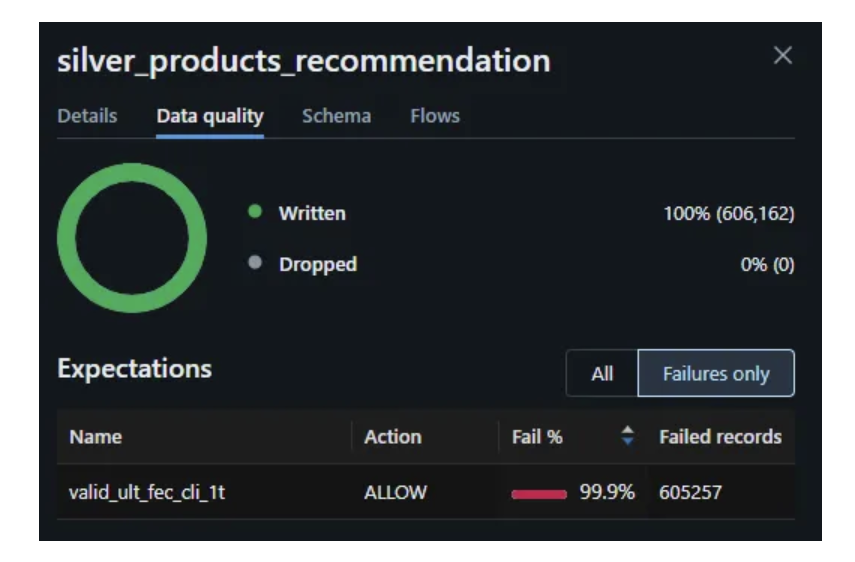The width and height of the screenshot is (855, 562).
Task: Show All expectations
Action: tap(602, 374)
